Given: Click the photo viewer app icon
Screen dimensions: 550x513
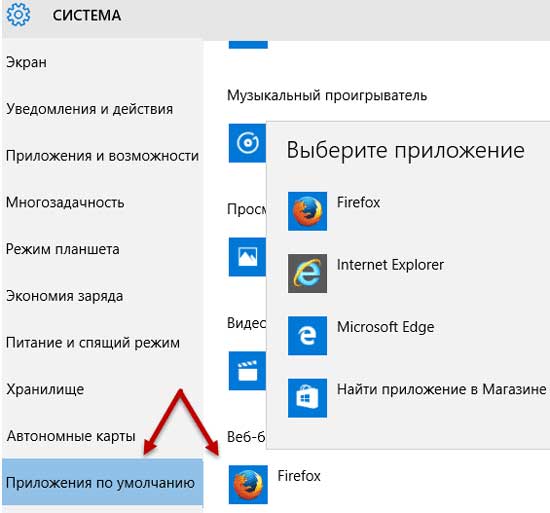Looking at the screenshot, I should click(x=247, y=257).
